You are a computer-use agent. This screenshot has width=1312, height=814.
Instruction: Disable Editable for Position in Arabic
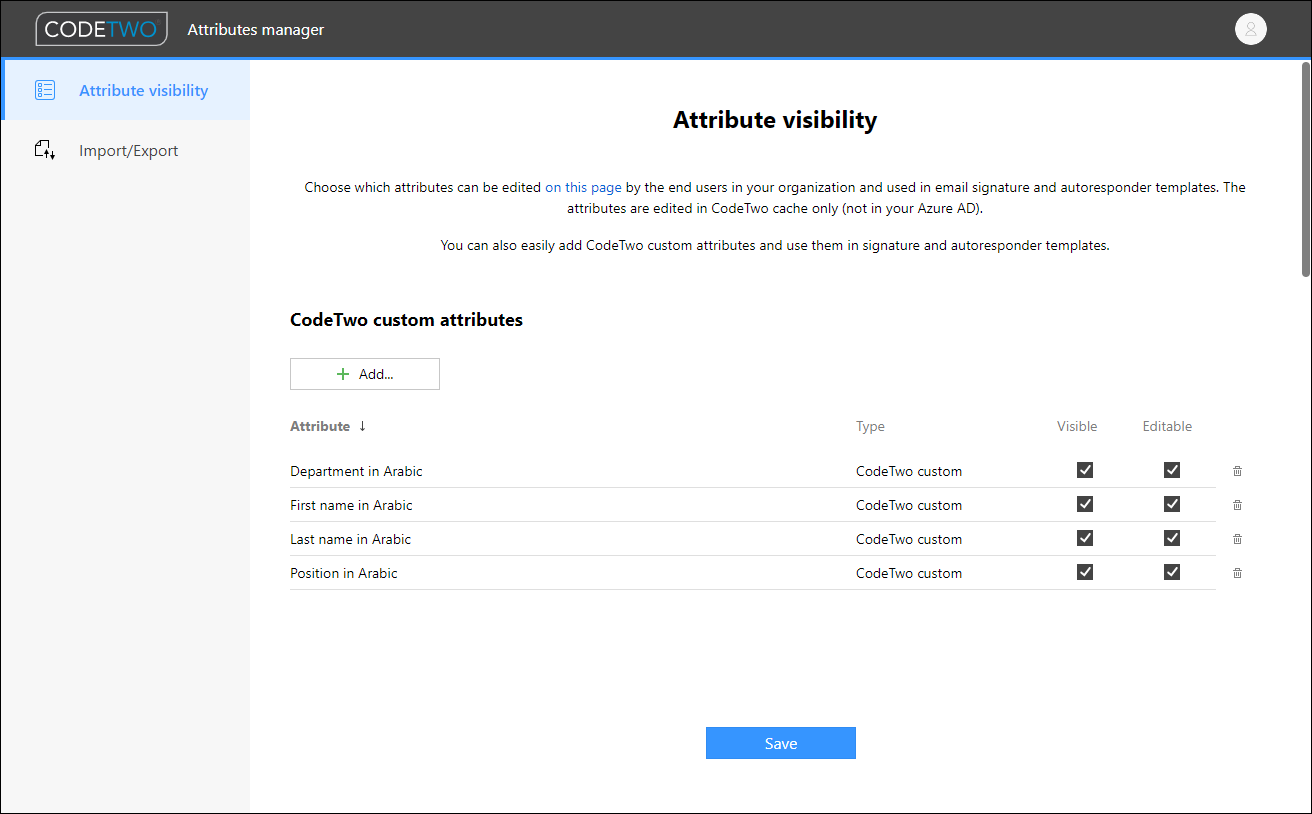(x=1172, y=572)
